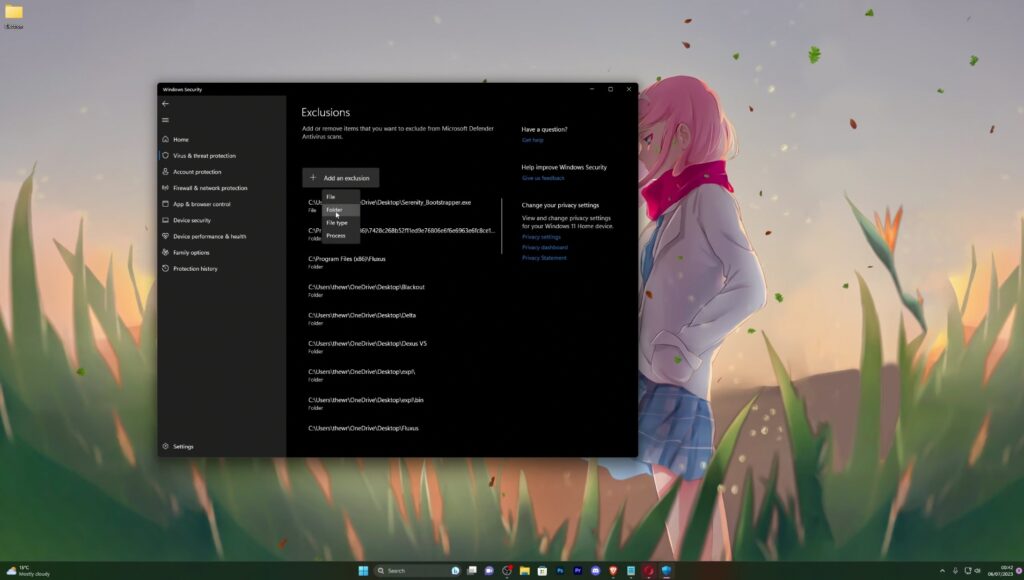
Task: Open Photoshop from the taskbar
Action: 560,571
